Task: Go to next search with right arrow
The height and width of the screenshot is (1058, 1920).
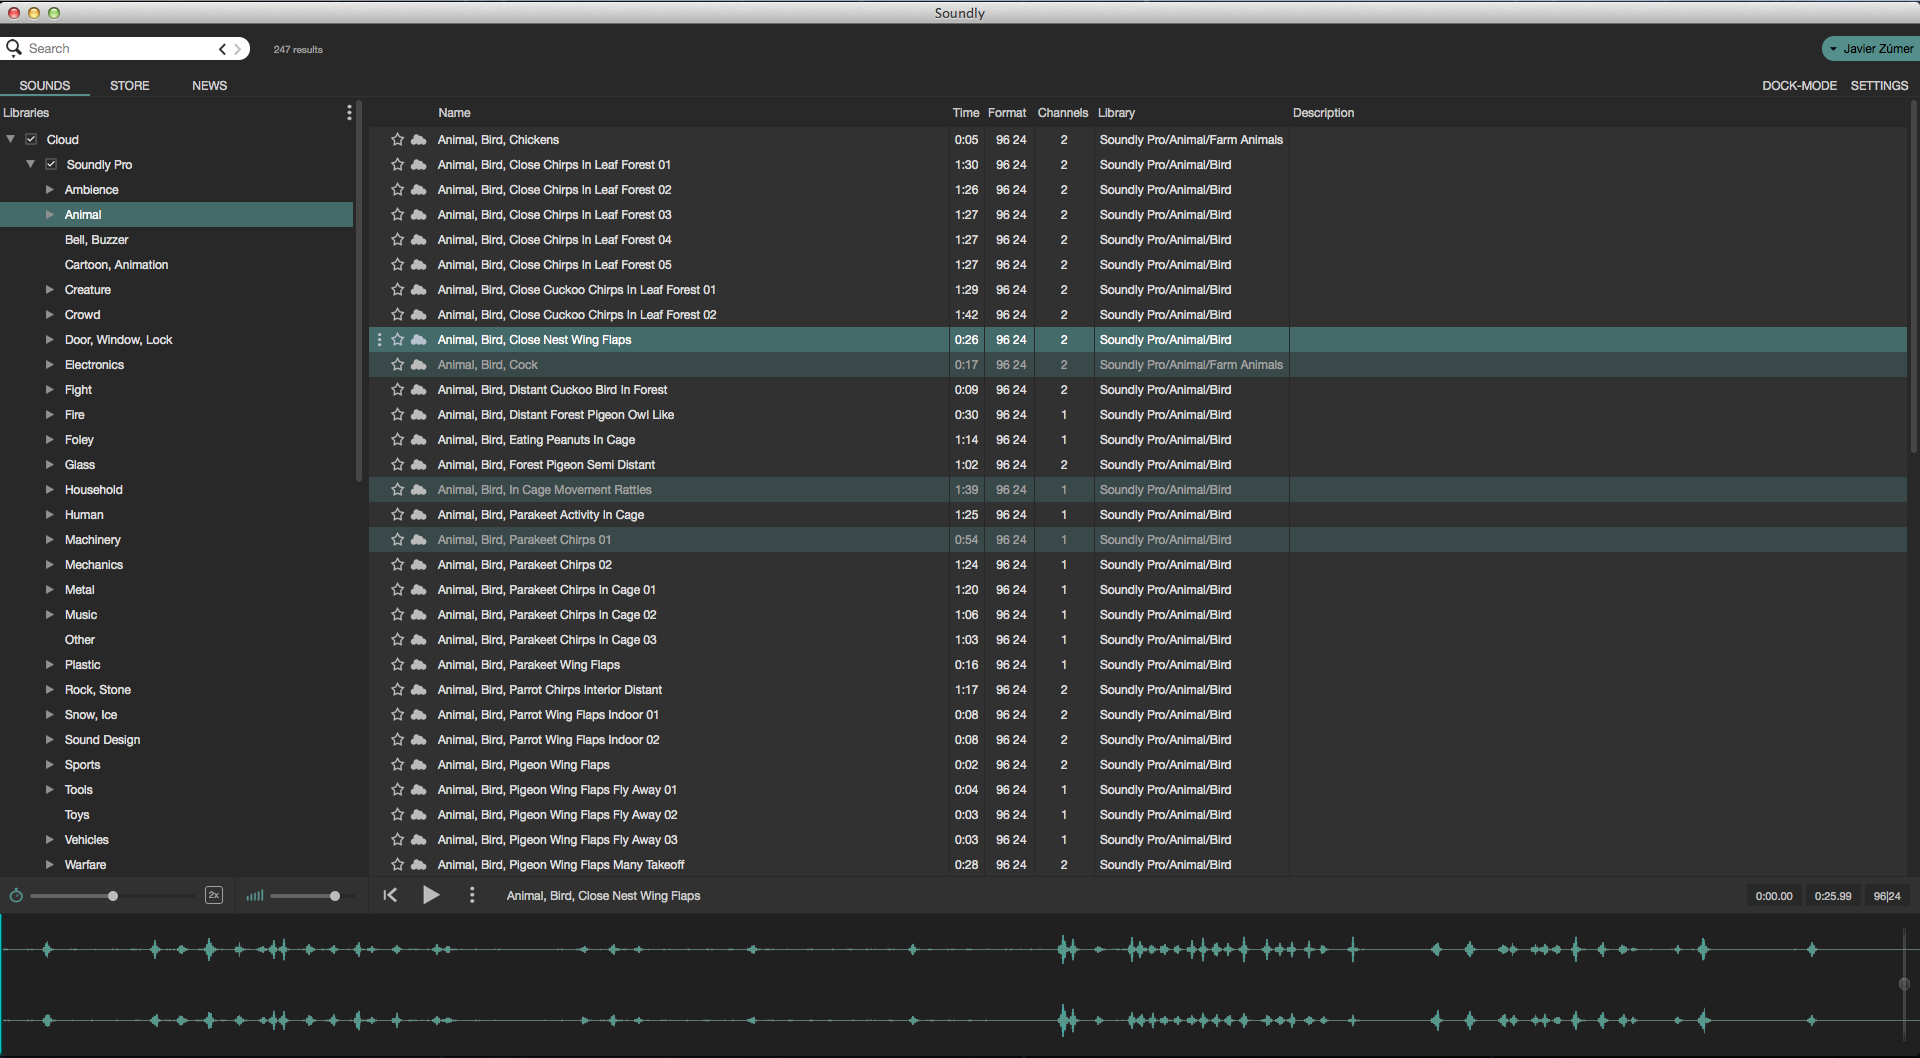Action: tap(238, 49)
